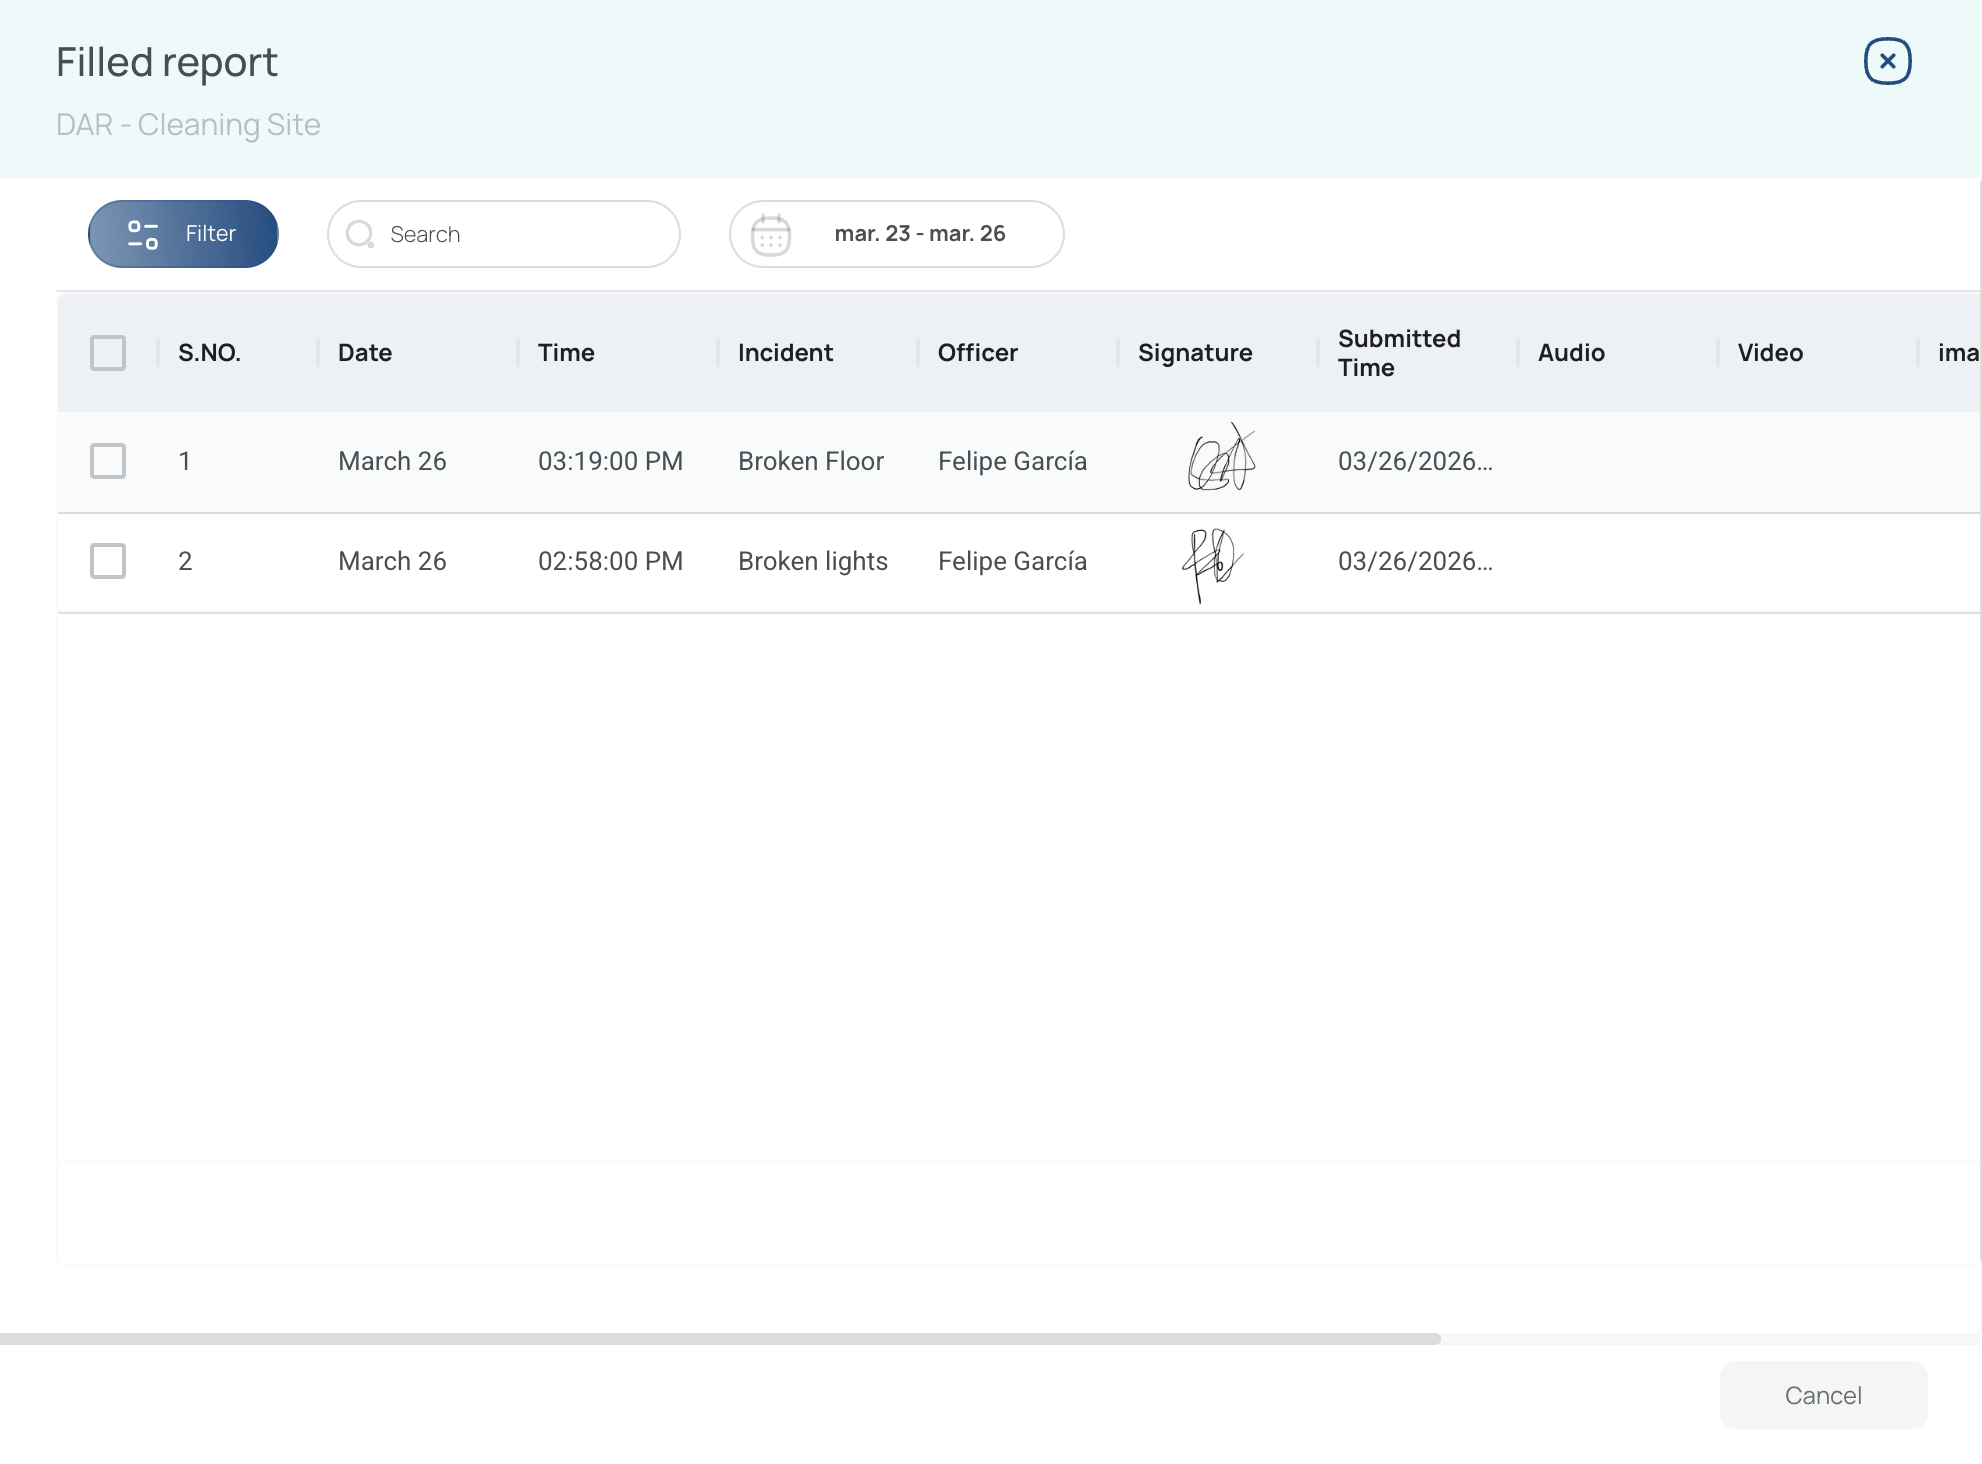
Task: Click the horizontal scrollbar thumb
Action: pos(720,1338)
